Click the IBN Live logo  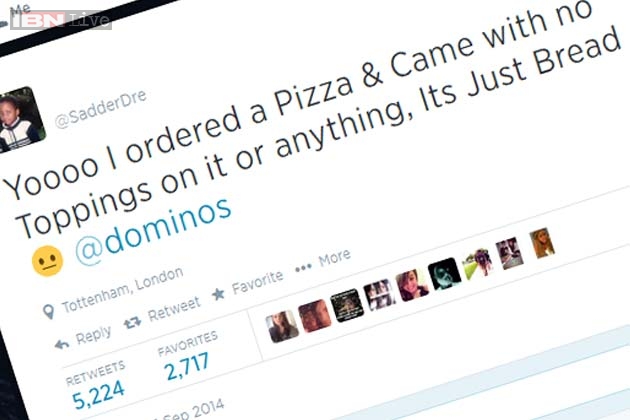61,19
